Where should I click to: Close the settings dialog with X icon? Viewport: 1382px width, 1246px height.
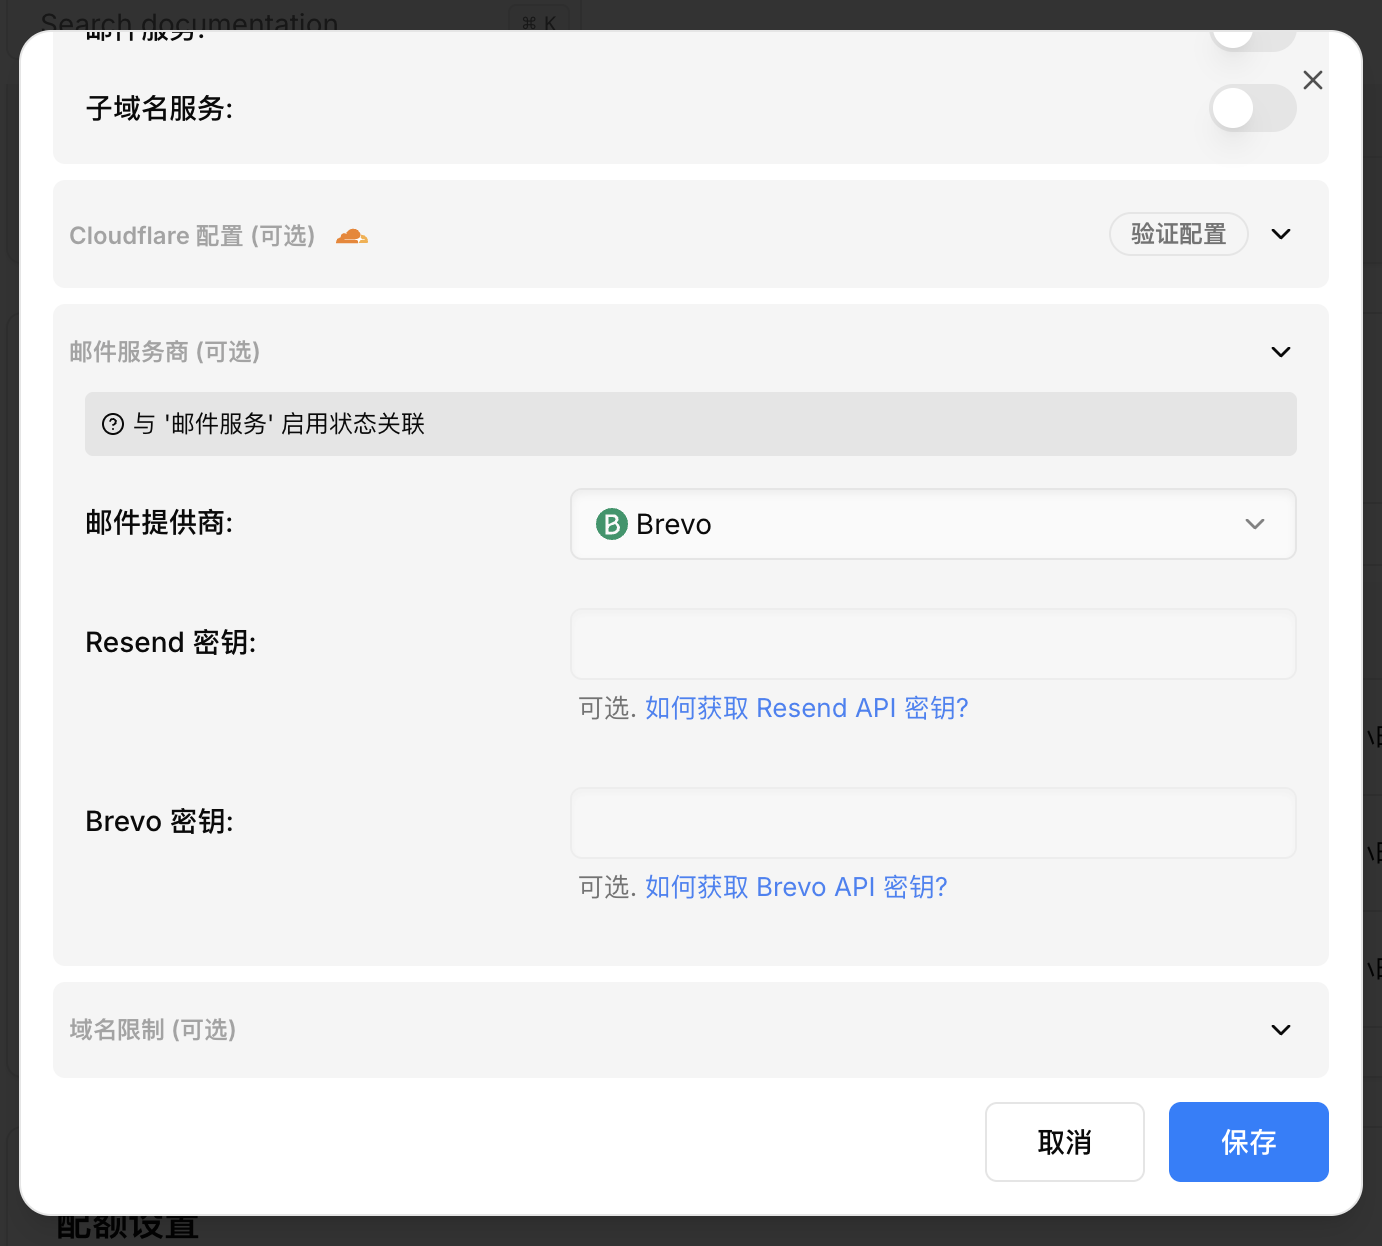pos(1313,80)
